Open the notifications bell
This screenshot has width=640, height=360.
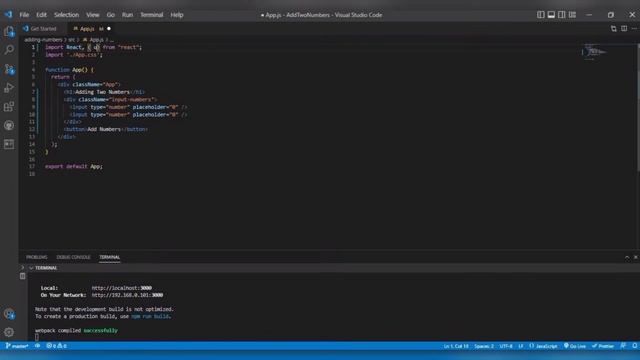pos(635,346)
